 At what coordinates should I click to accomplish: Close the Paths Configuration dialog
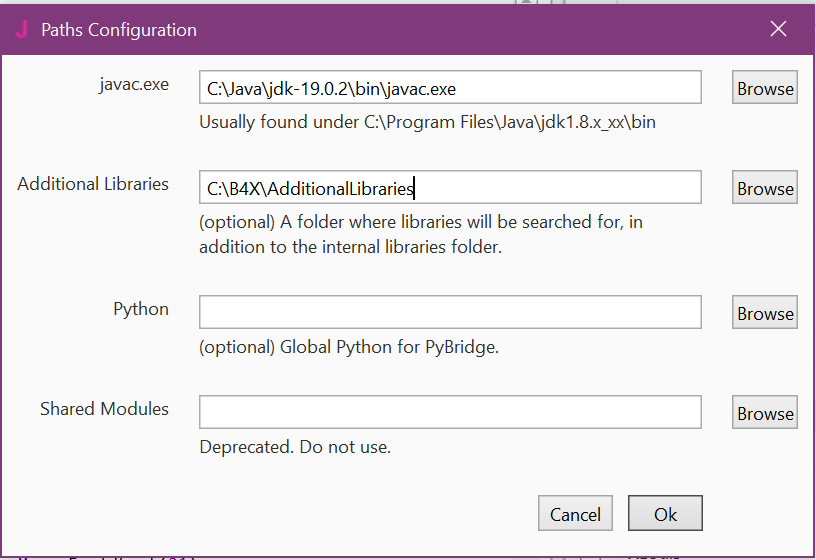tap(778, 29)
